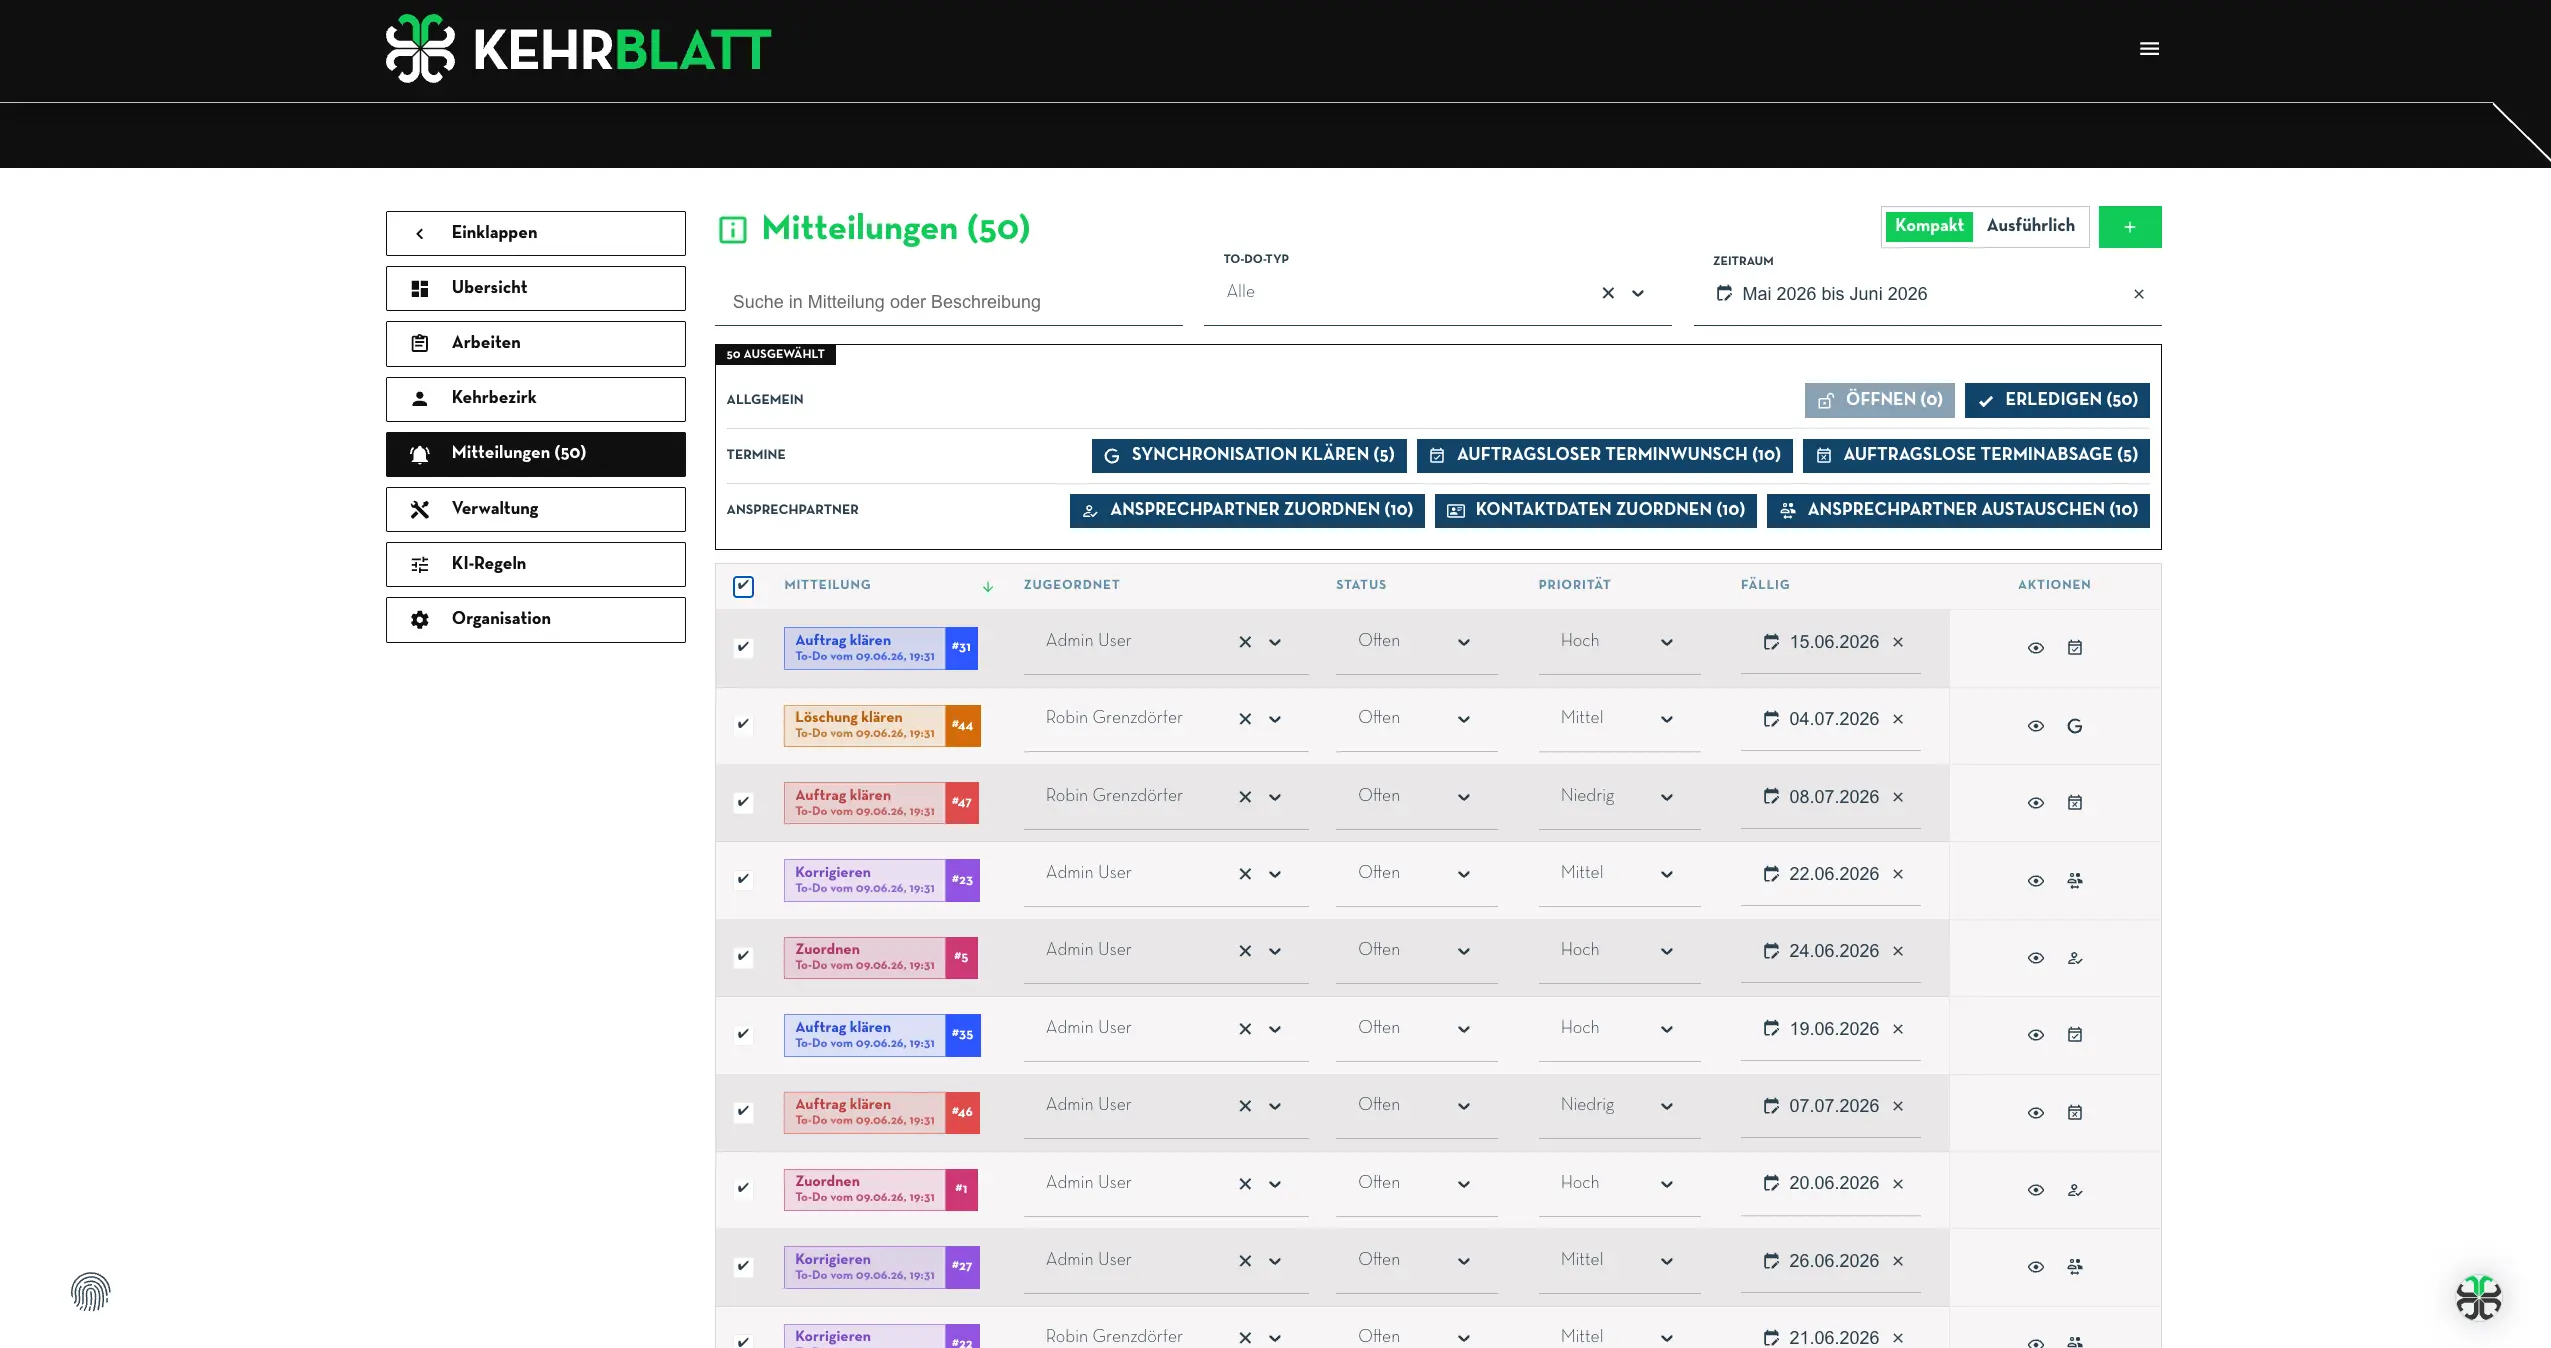This screenshot has width=2551, height=1348.
Task: Open Zugeordnet dropdown for Auftrag klären #31
Action: [x=1274, y=642]
